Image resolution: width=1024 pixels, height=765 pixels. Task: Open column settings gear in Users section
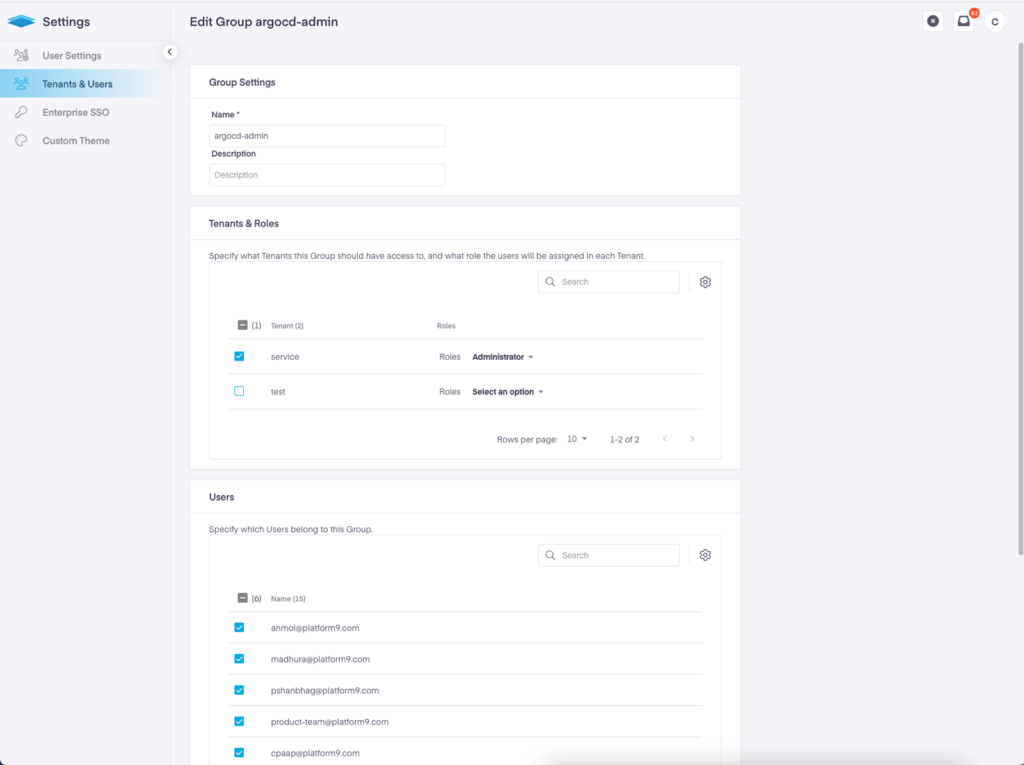[705, 554]
